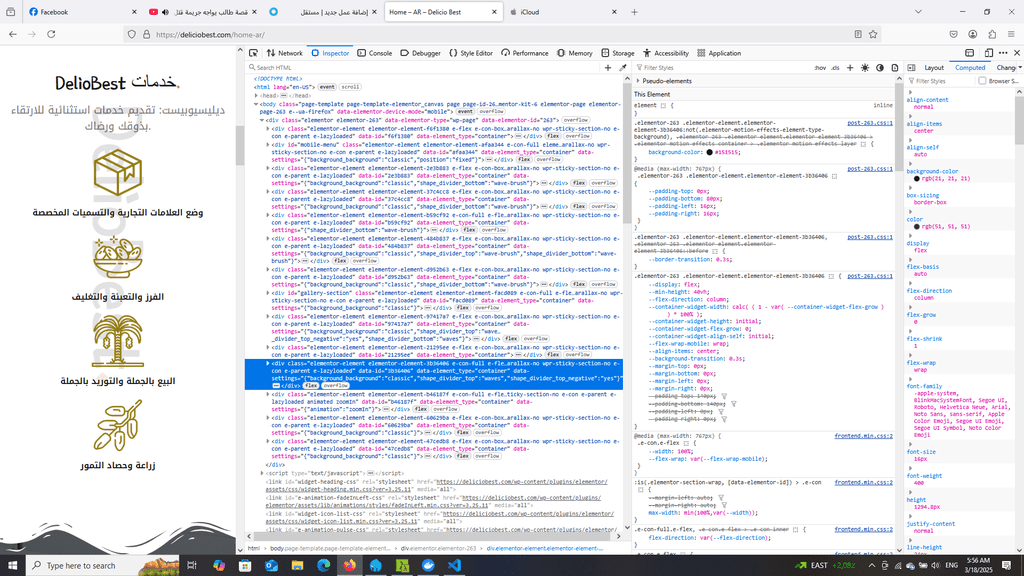The image size is (1024, 576).
Task: Mute the playing YouTube tab audio icon
Action: pos(165,12)
